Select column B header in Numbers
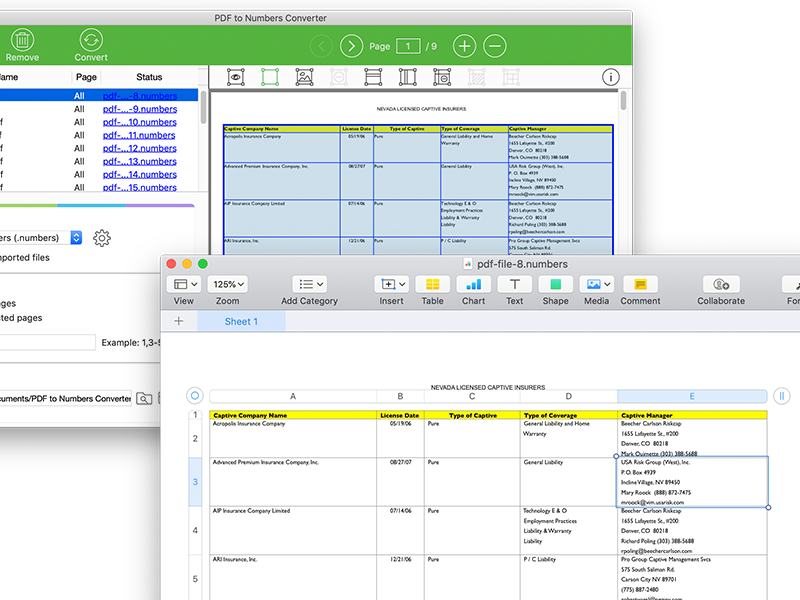This screenshot has height=600, width=800. coord(400,396)
